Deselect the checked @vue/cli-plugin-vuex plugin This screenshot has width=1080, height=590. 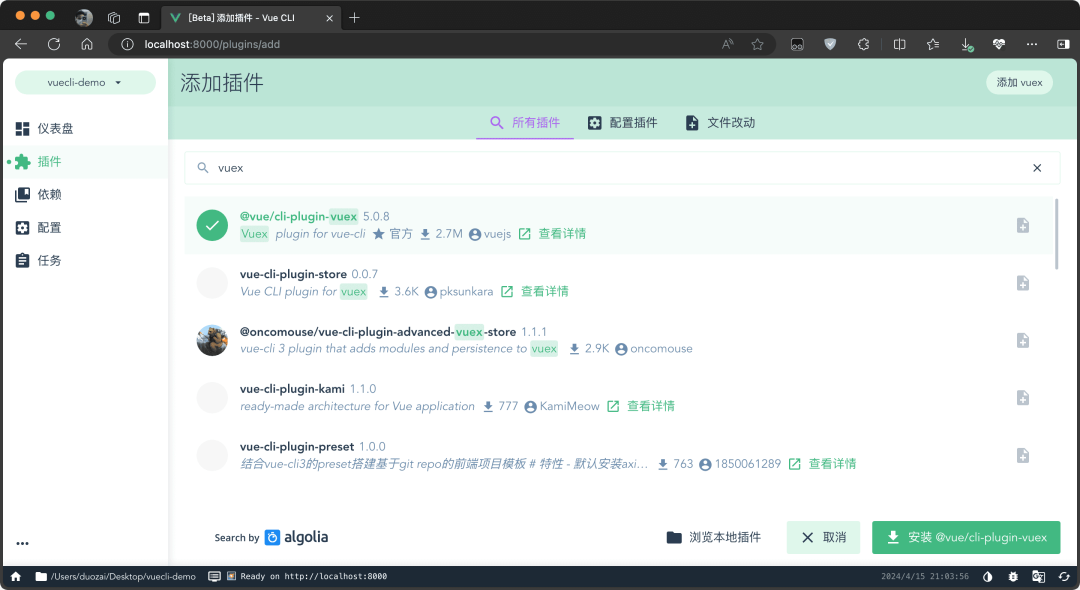pyautogui.click(x=212, y=225)
